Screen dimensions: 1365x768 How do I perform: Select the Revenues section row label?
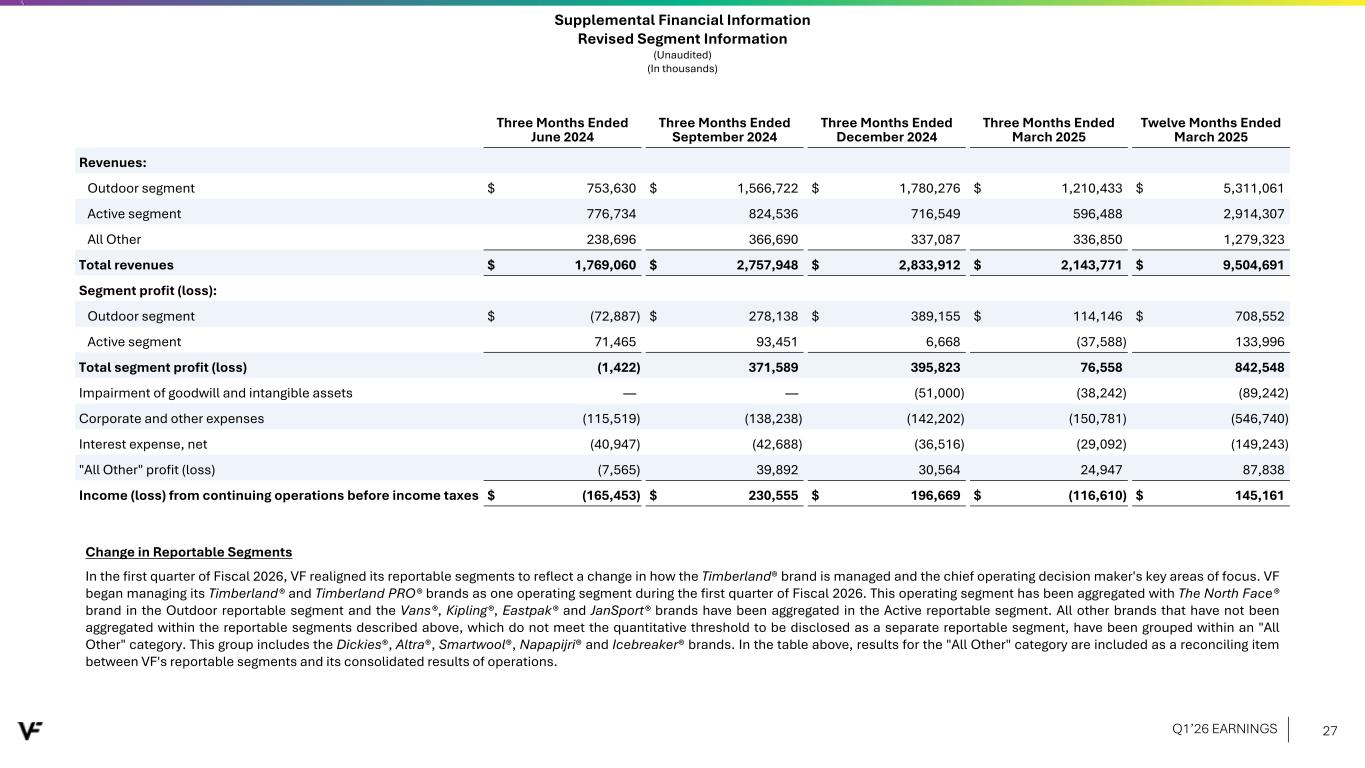tap(111, 161)
